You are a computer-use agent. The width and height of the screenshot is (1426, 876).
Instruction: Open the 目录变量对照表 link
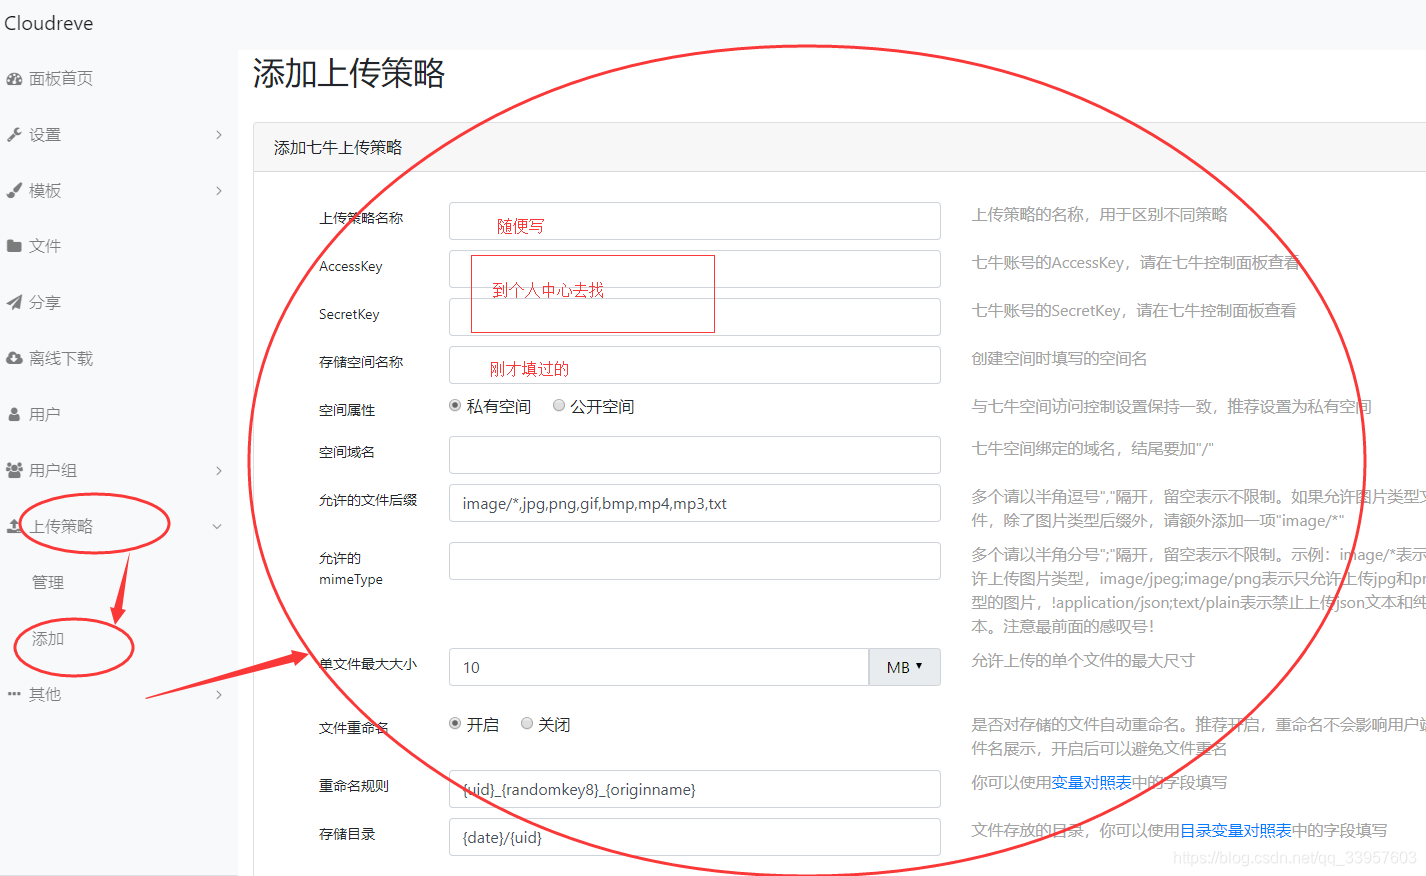click(x=1236, y=830)
